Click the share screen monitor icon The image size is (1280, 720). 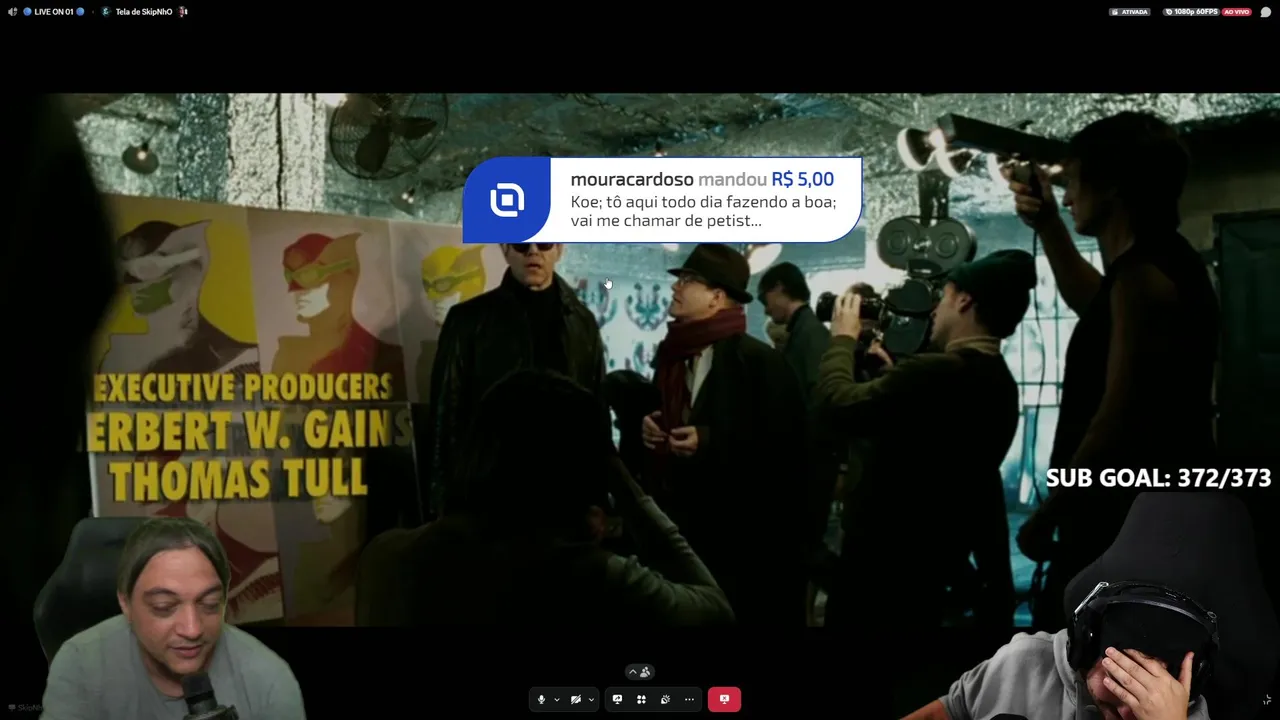[x=617, y=700]
